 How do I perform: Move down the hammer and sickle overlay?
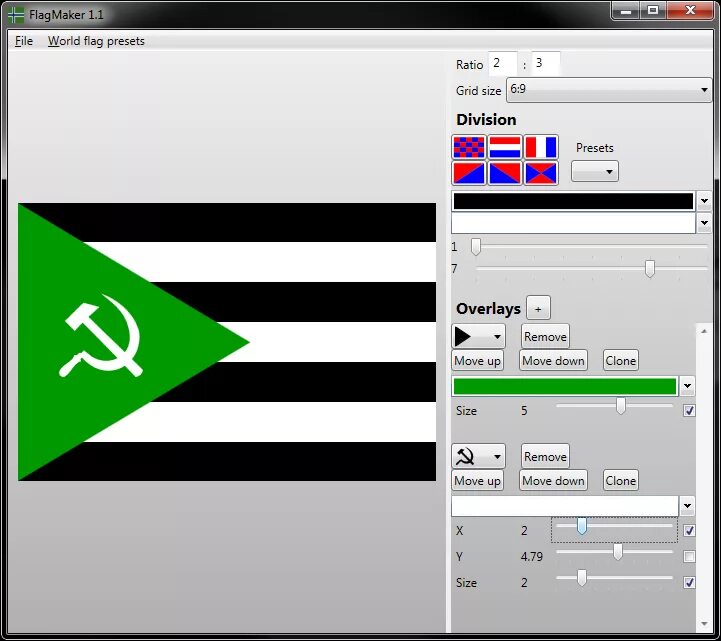(x=553, y=481)
